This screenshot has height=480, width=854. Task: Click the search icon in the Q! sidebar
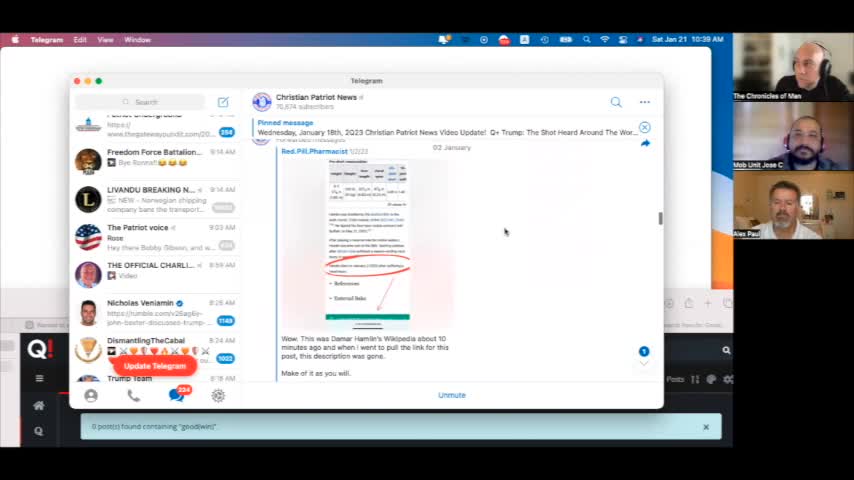click(x=39, y=431)
